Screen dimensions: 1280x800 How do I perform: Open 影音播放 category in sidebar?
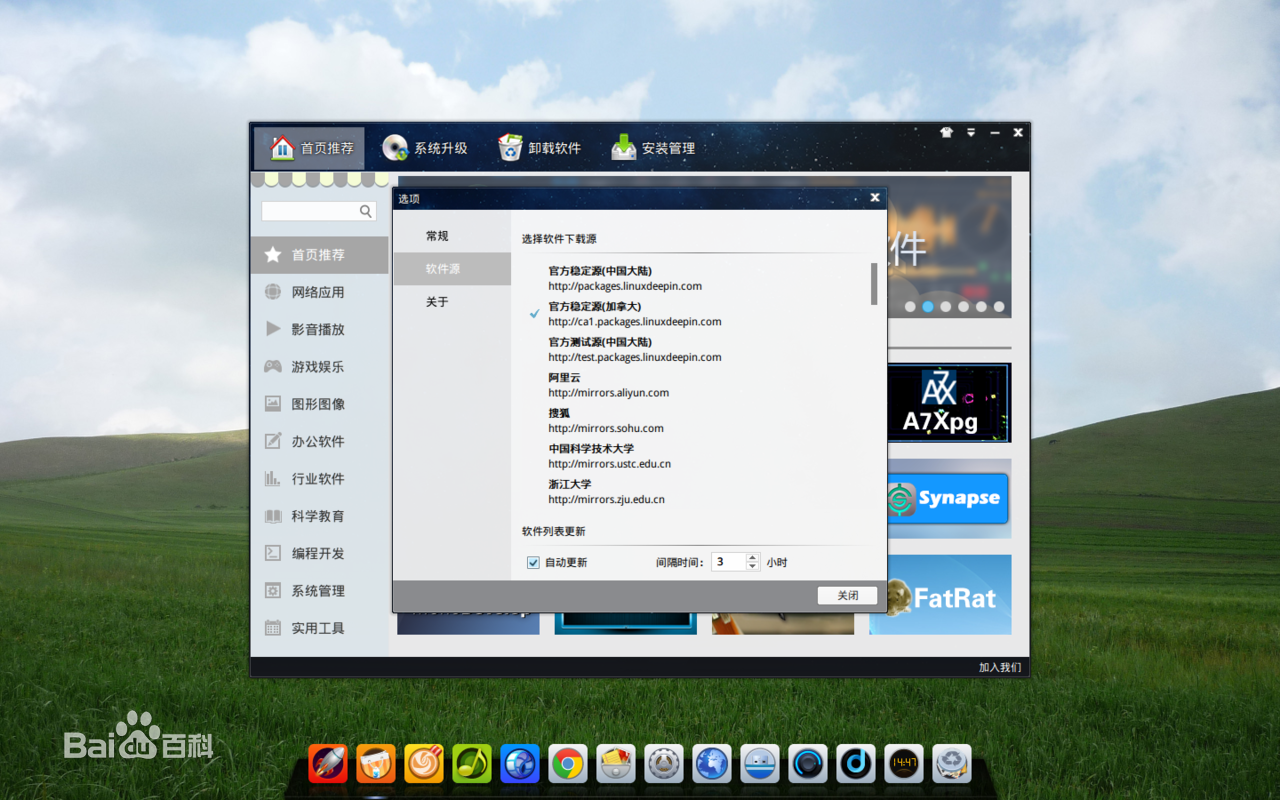coord(319,329)
